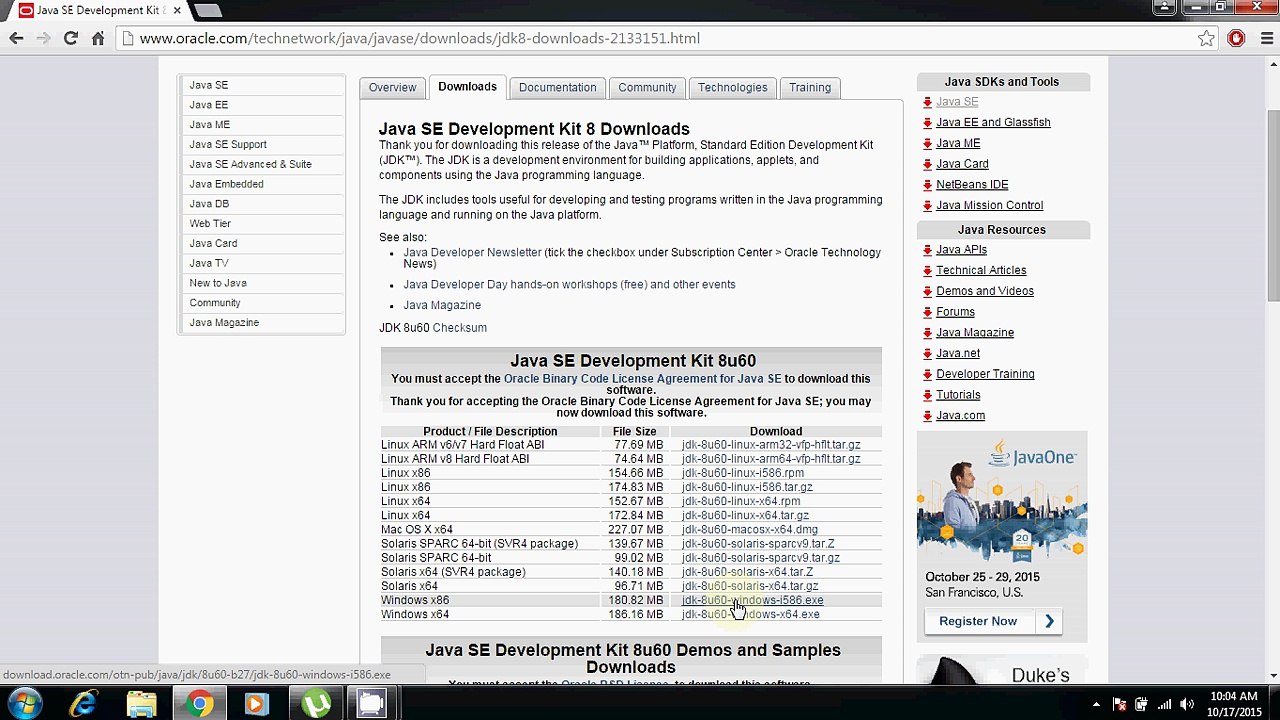Viewport: 1280px width, 720px height.
Task: Download jdk-8u60-linux-i586.rpm
Action: (x=742, y=473)
